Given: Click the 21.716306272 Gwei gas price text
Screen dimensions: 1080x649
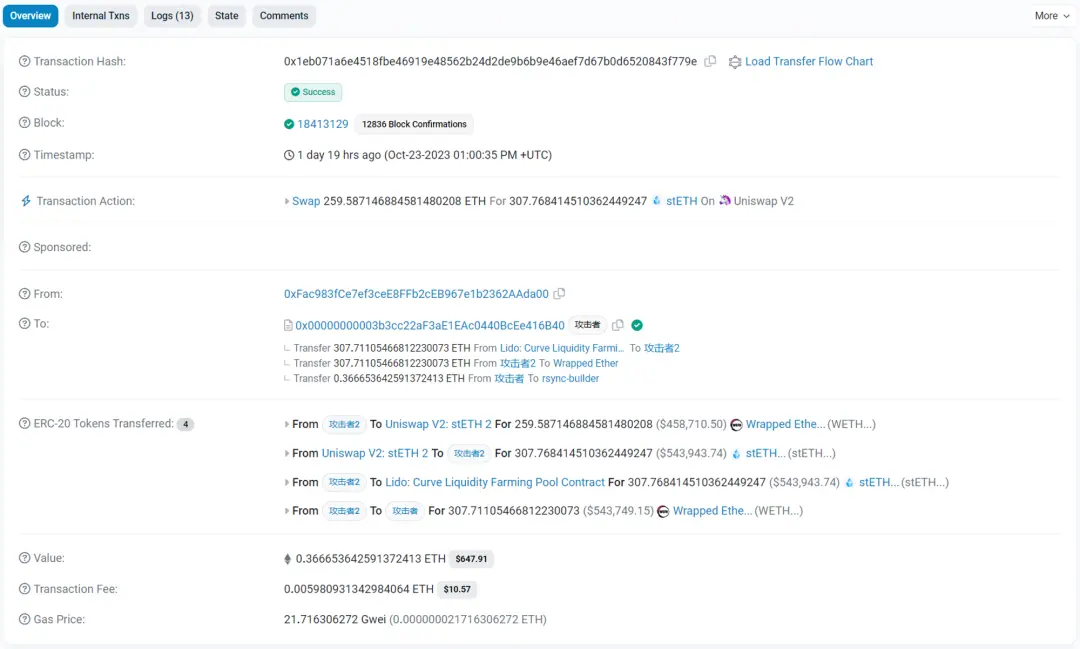Looking at the screenshot, I should 335,619.
